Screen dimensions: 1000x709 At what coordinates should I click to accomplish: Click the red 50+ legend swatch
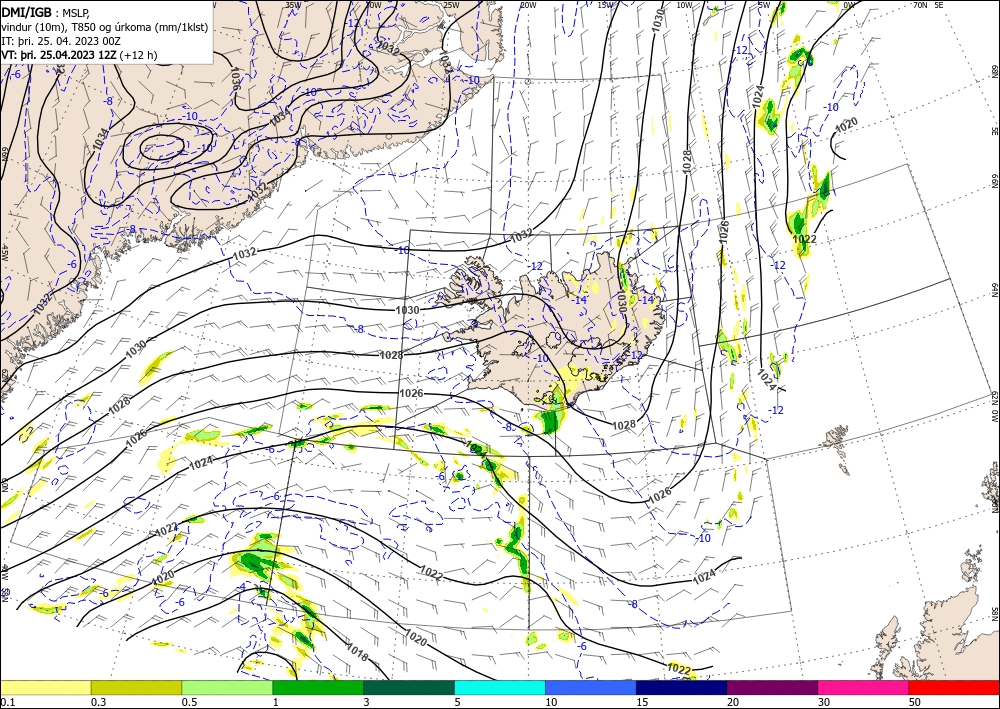[x=954, y=687]
